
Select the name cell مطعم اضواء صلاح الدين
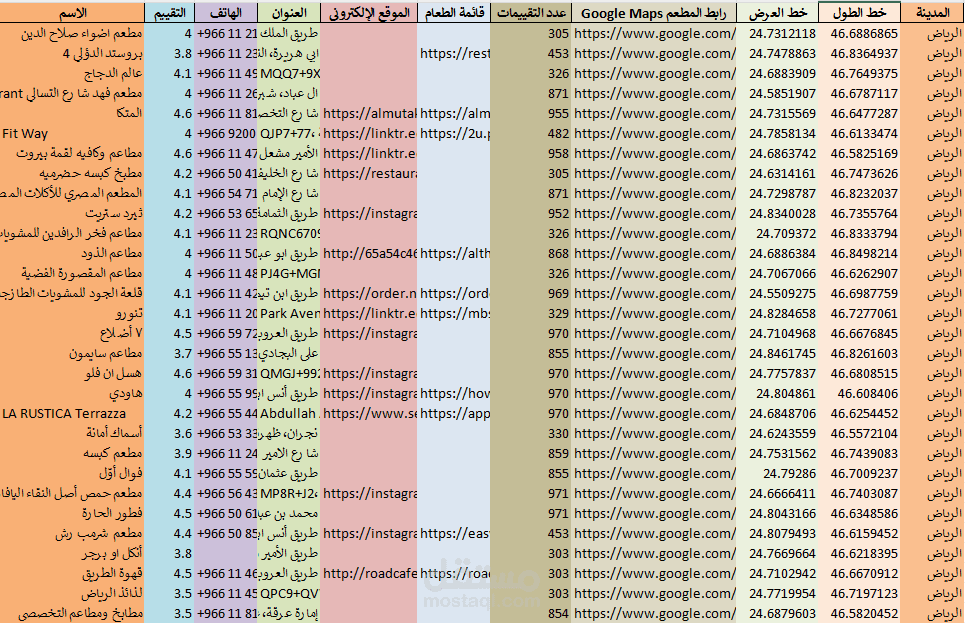click(72, 34)
